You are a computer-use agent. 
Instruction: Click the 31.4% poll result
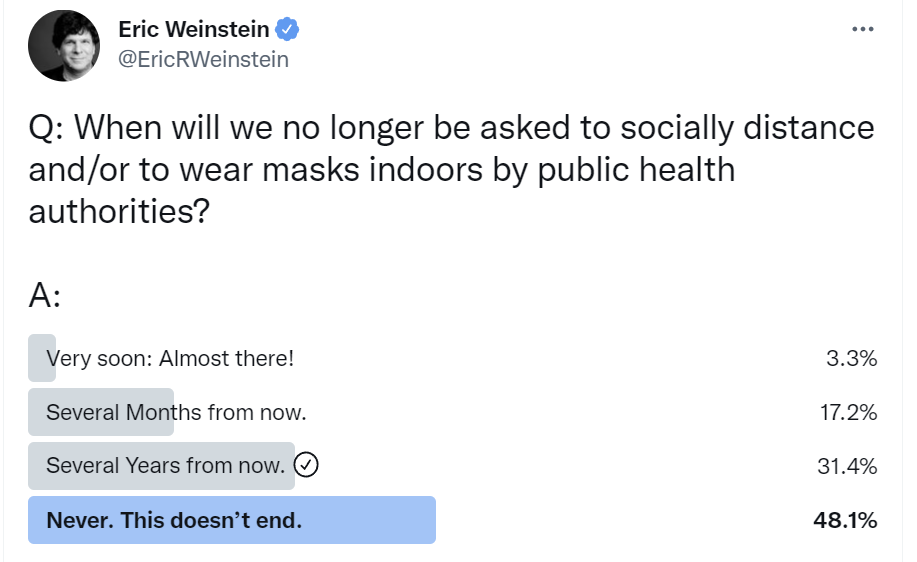847,465
